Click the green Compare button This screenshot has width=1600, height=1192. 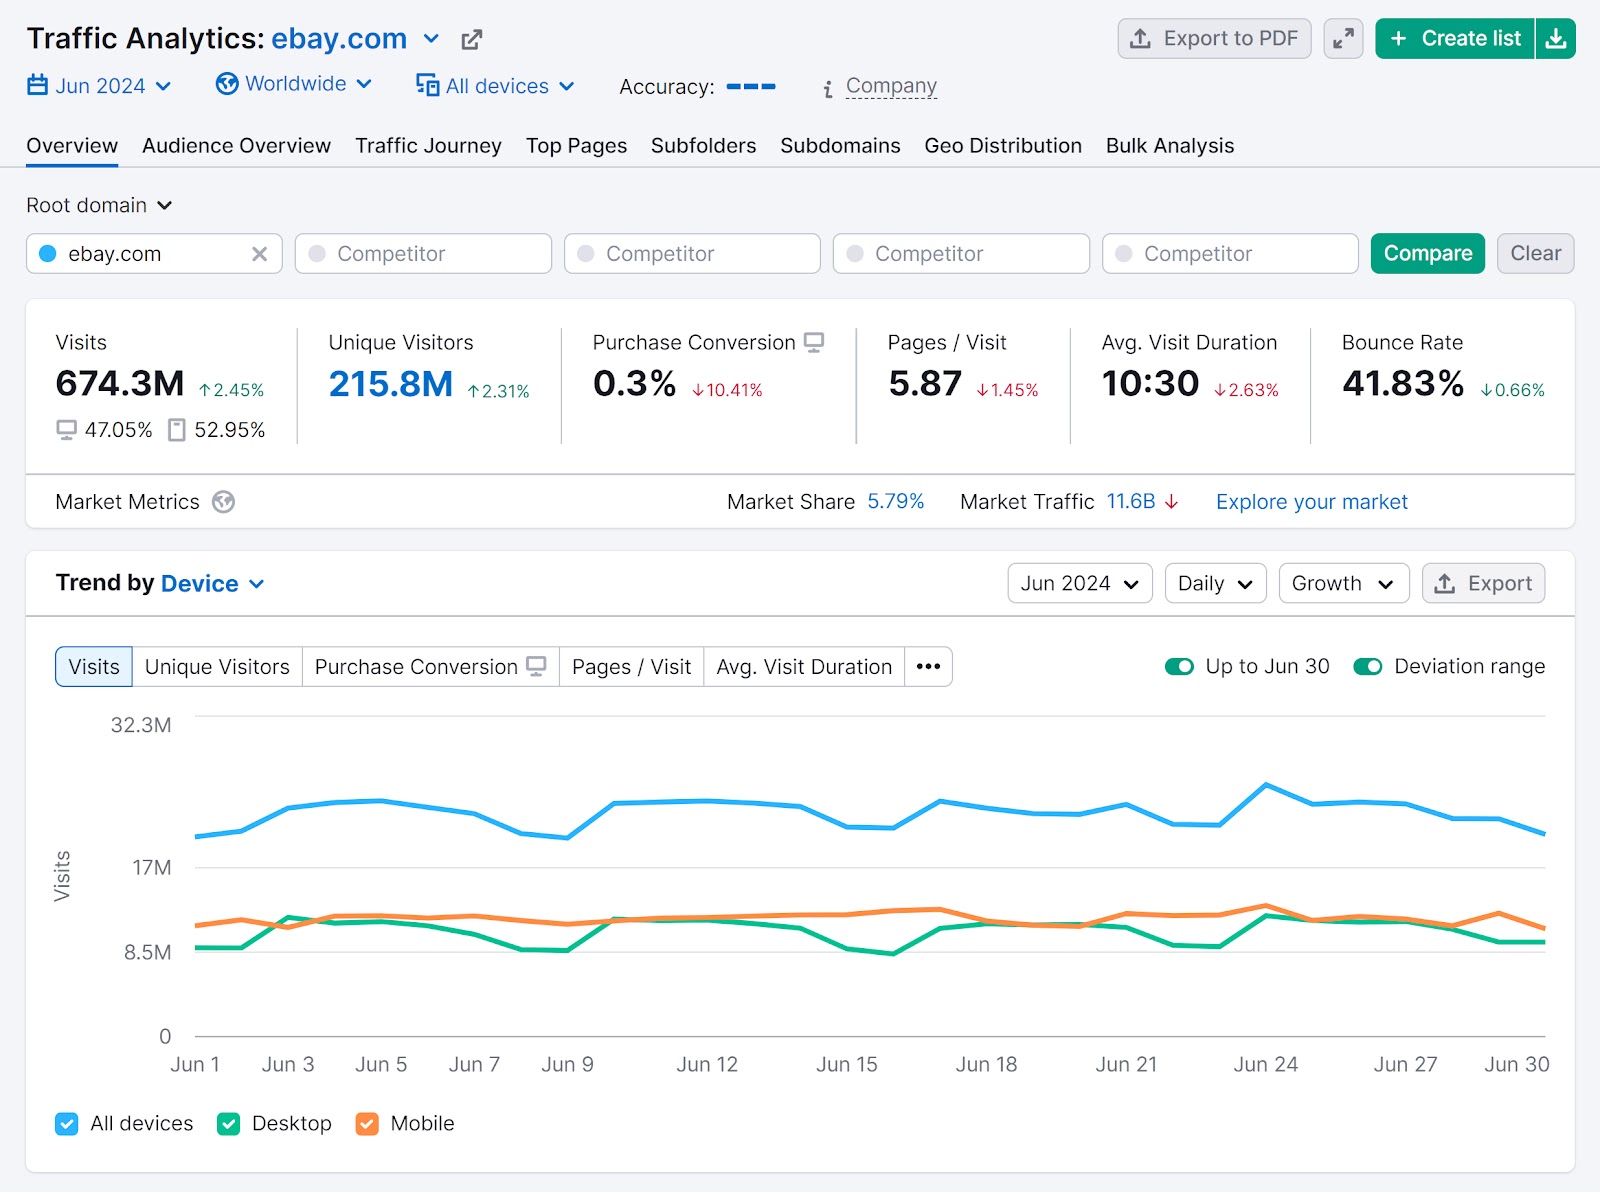click(1427, 254)
